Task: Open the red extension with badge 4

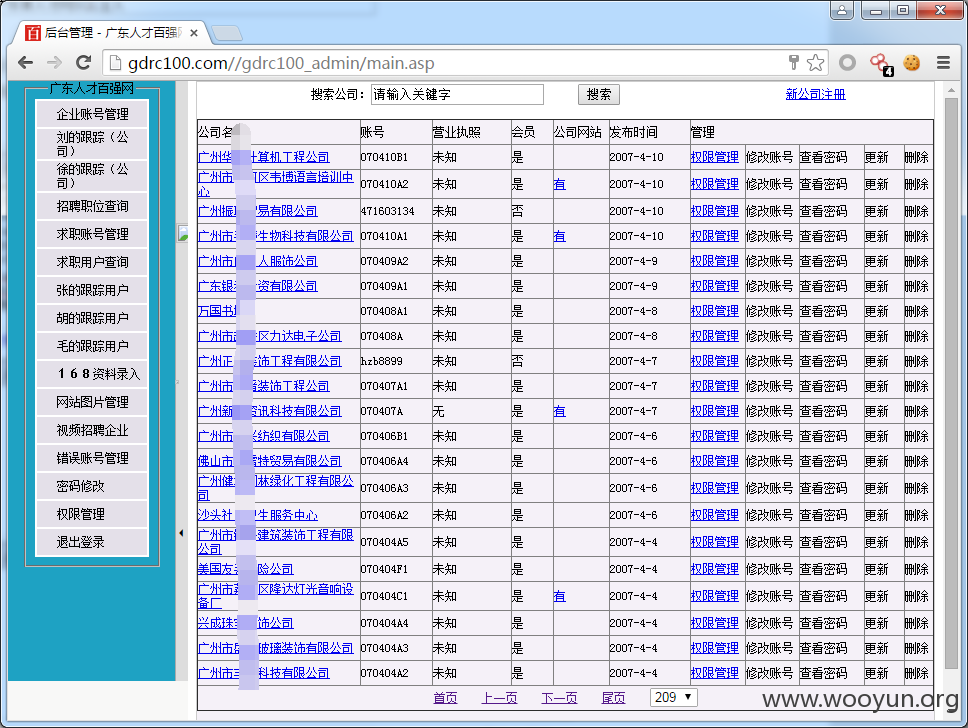Action: (x=881, y=64)
